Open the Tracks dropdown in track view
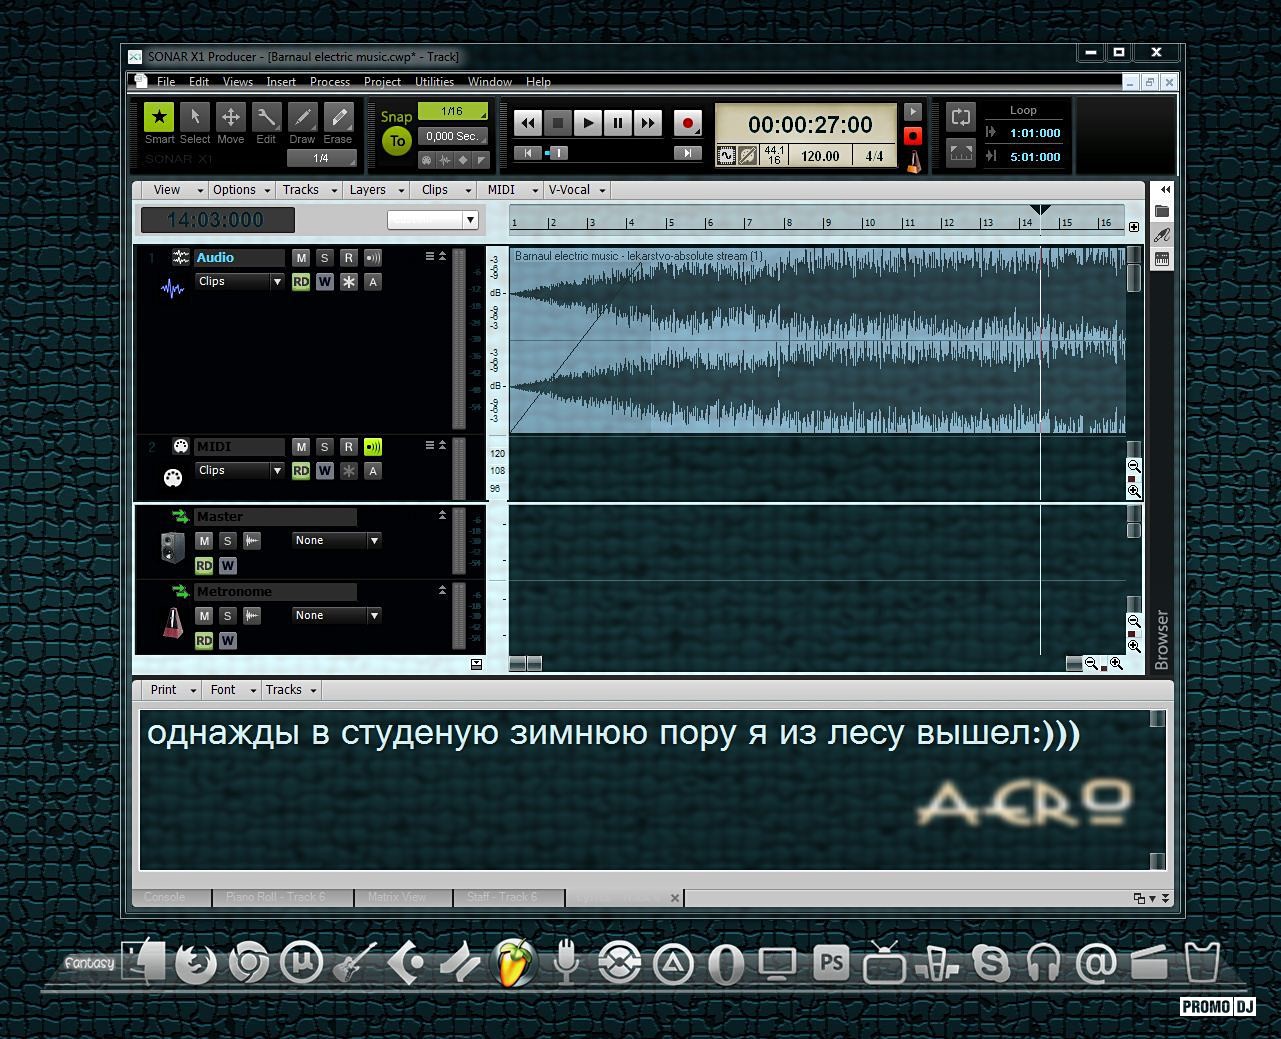The height and width of the screenshot is (1039, 1281). 305,190
